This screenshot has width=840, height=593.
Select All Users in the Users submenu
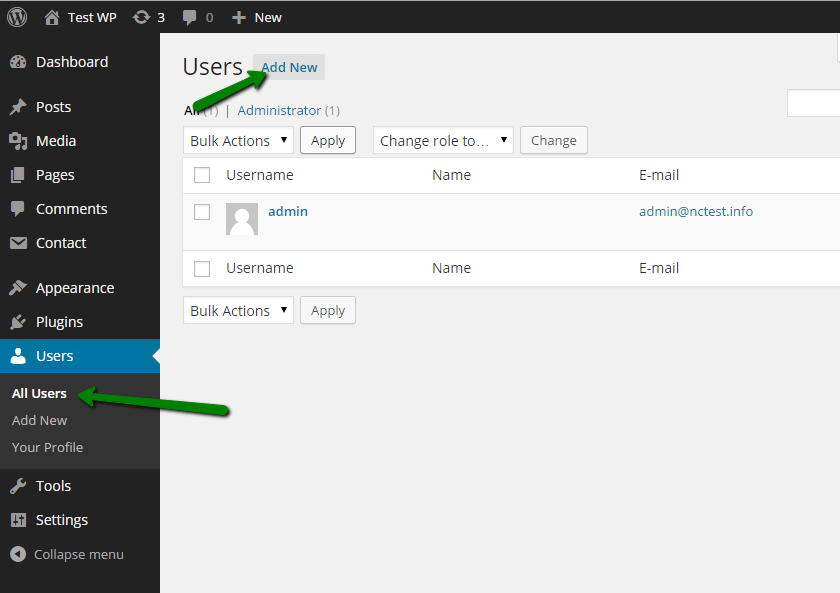tap(39, 393)
